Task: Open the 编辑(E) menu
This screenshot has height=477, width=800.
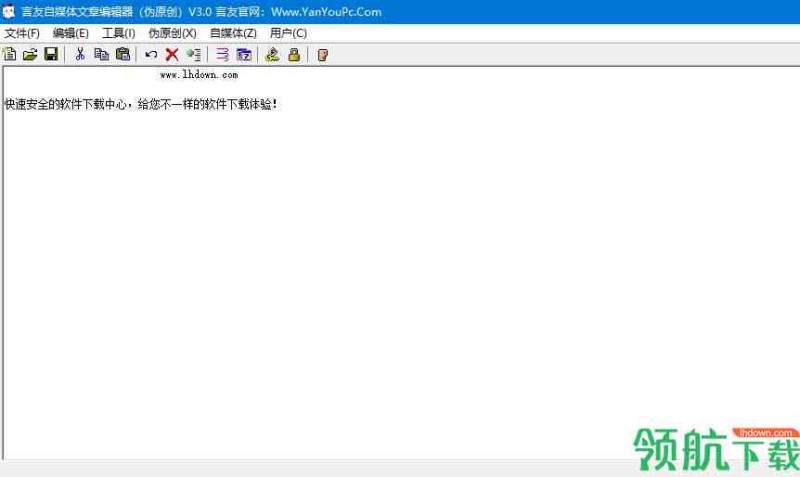Action: pos(70,33)
